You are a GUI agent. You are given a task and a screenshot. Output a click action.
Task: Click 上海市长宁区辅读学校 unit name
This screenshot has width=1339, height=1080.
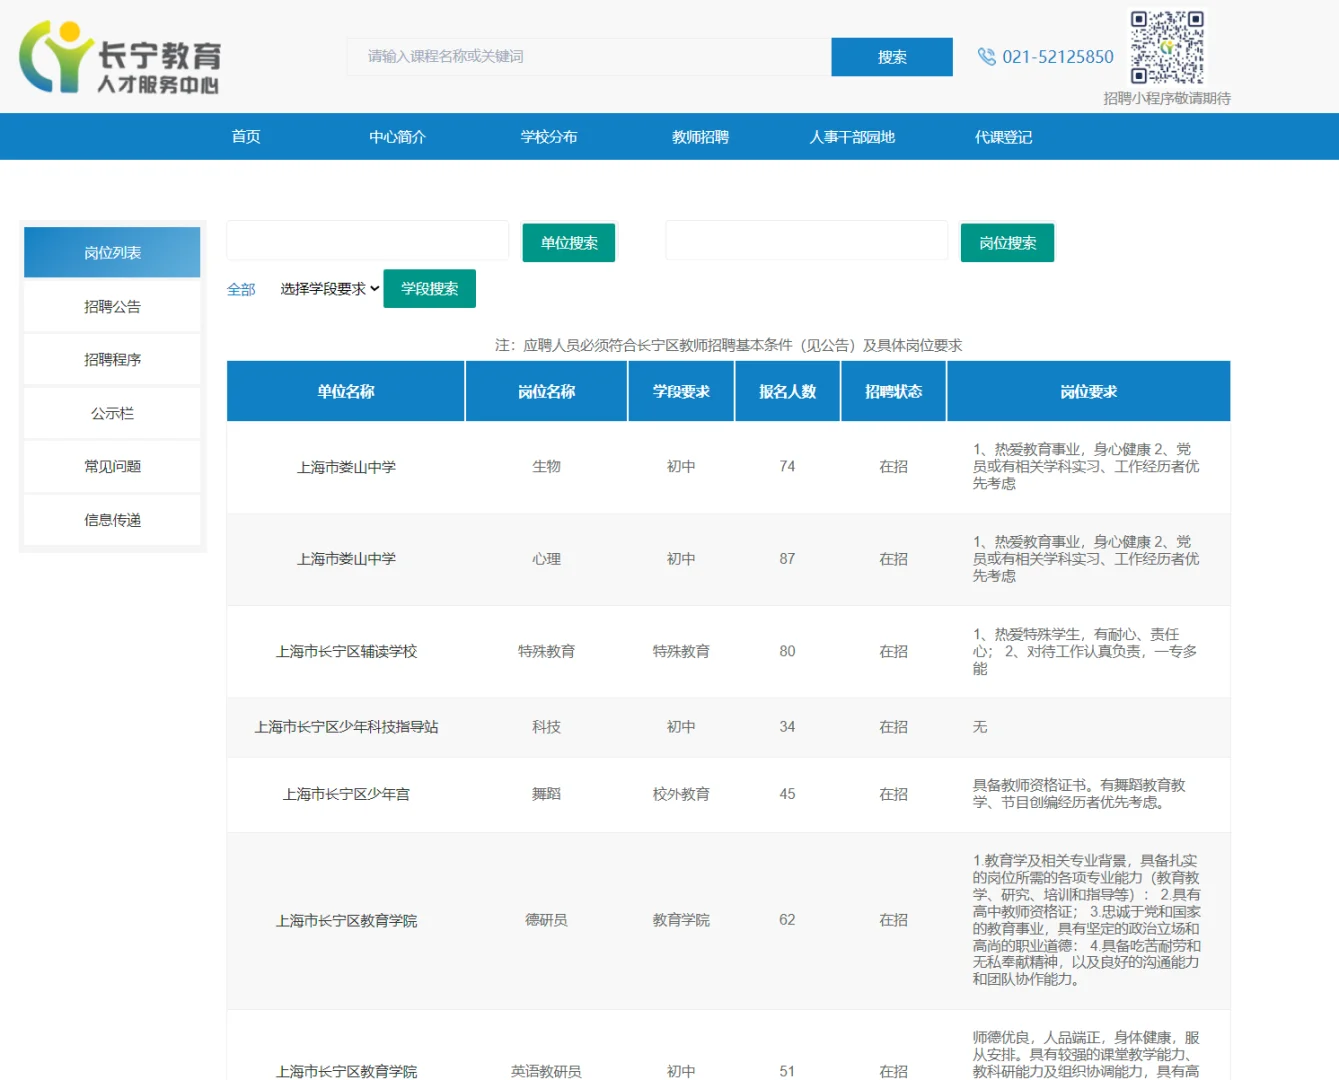(x=346, y=651)
